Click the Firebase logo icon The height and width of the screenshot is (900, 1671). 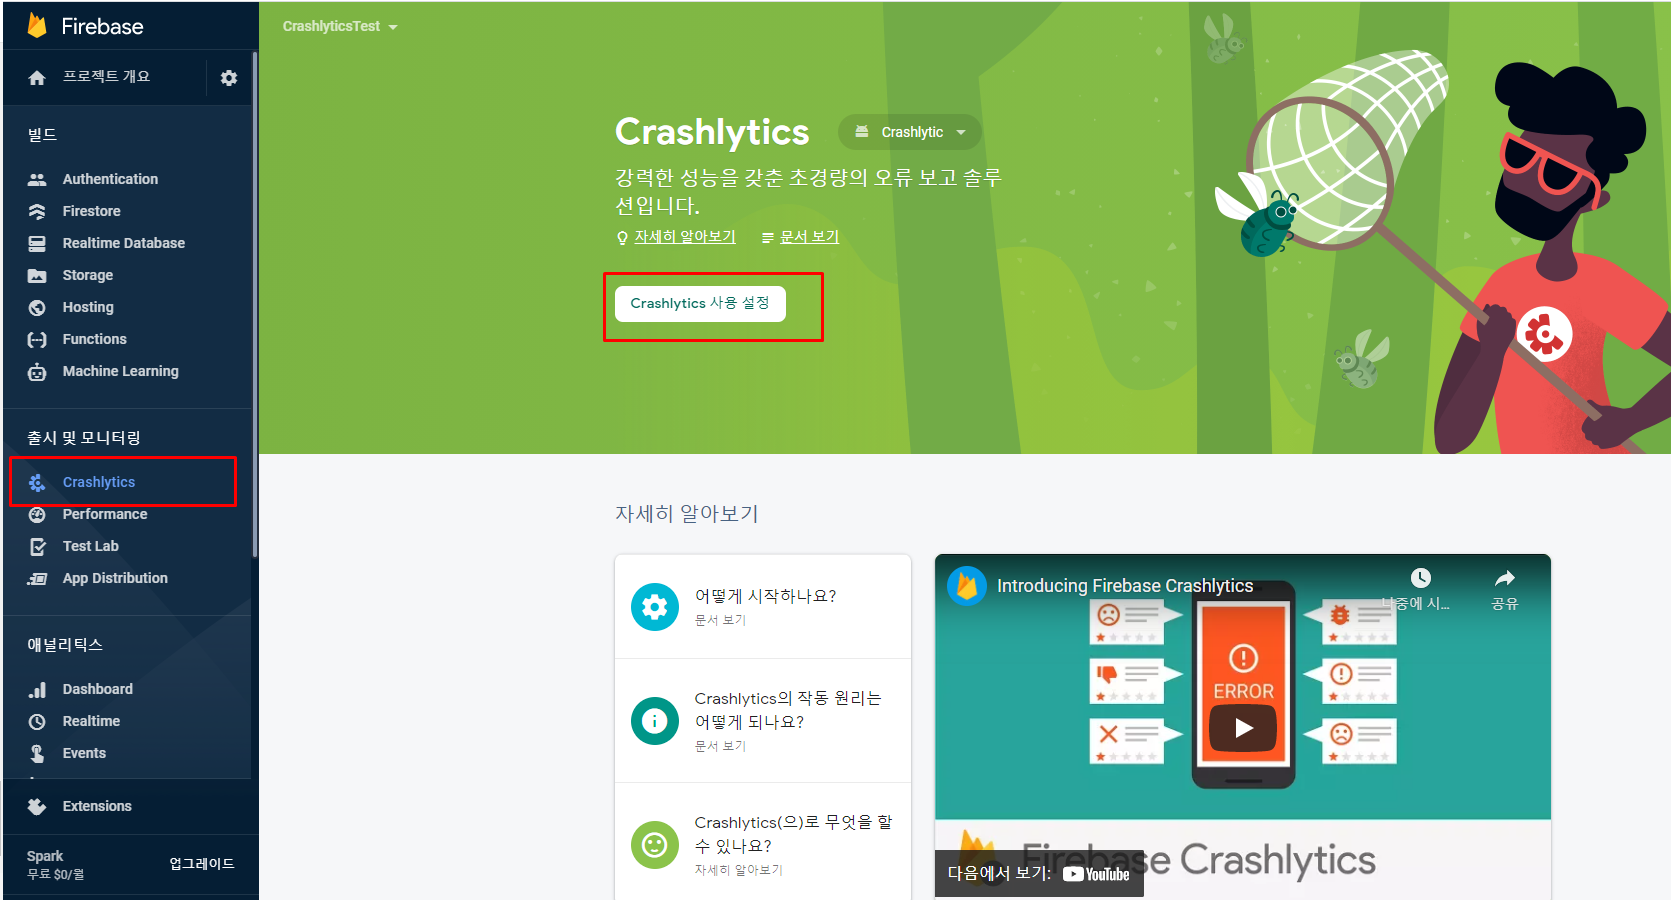37,26
